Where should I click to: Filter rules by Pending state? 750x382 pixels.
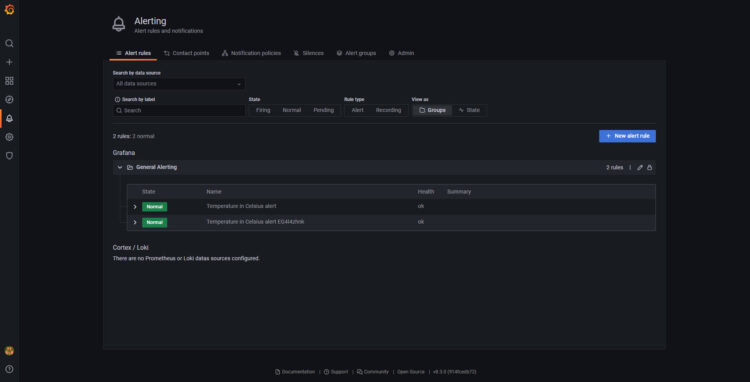[324, 110]
